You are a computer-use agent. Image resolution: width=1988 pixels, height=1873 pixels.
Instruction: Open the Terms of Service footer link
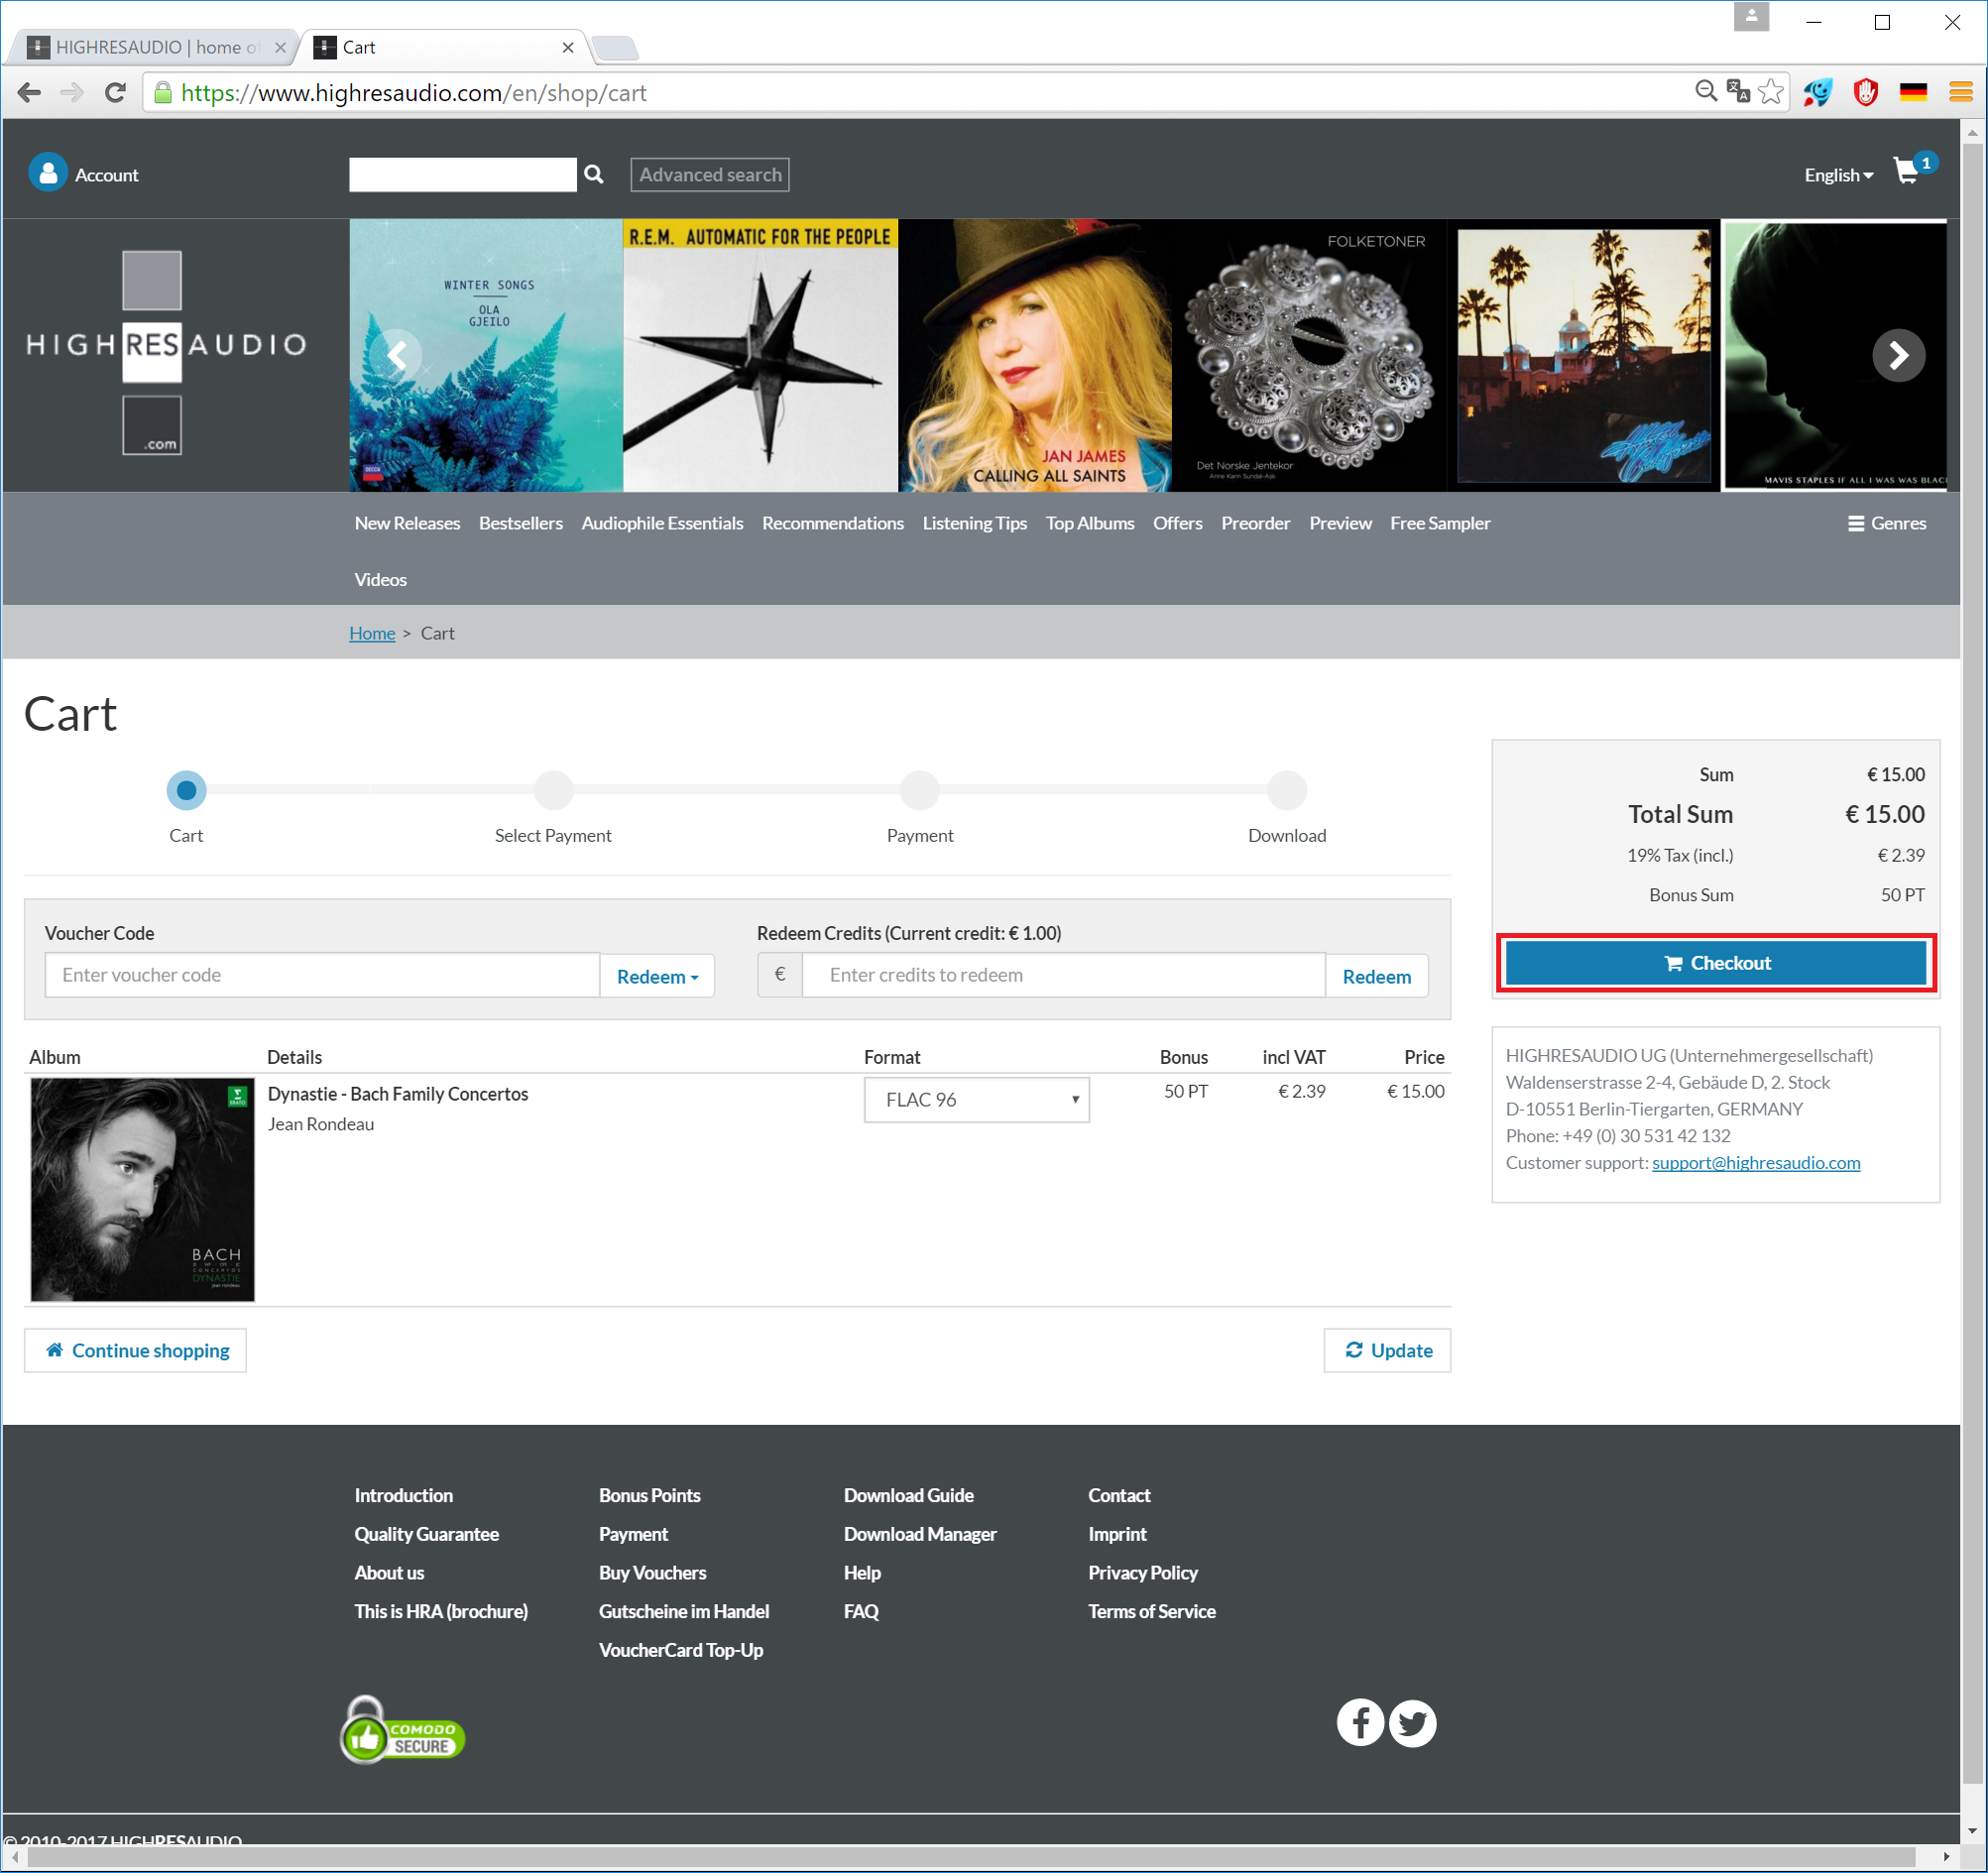tap(1151, 1611)
